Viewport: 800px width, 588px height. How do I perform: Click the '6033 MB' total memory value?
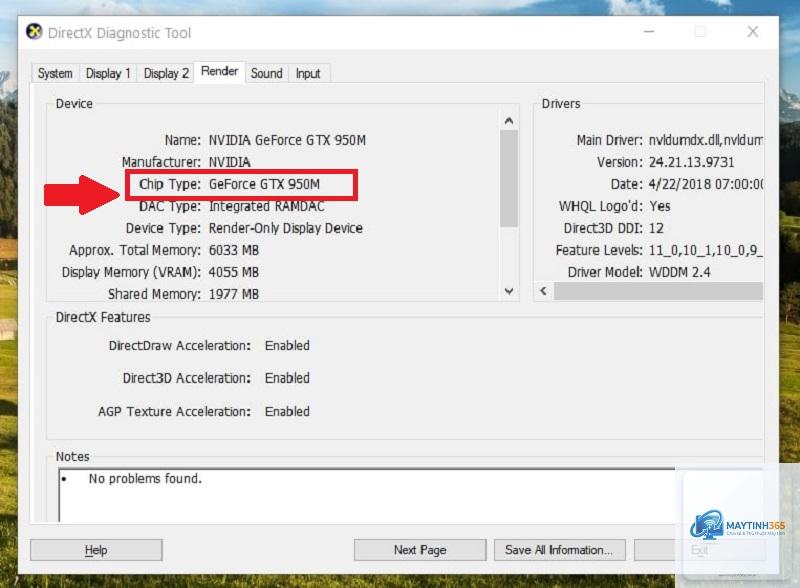point(234,250)
